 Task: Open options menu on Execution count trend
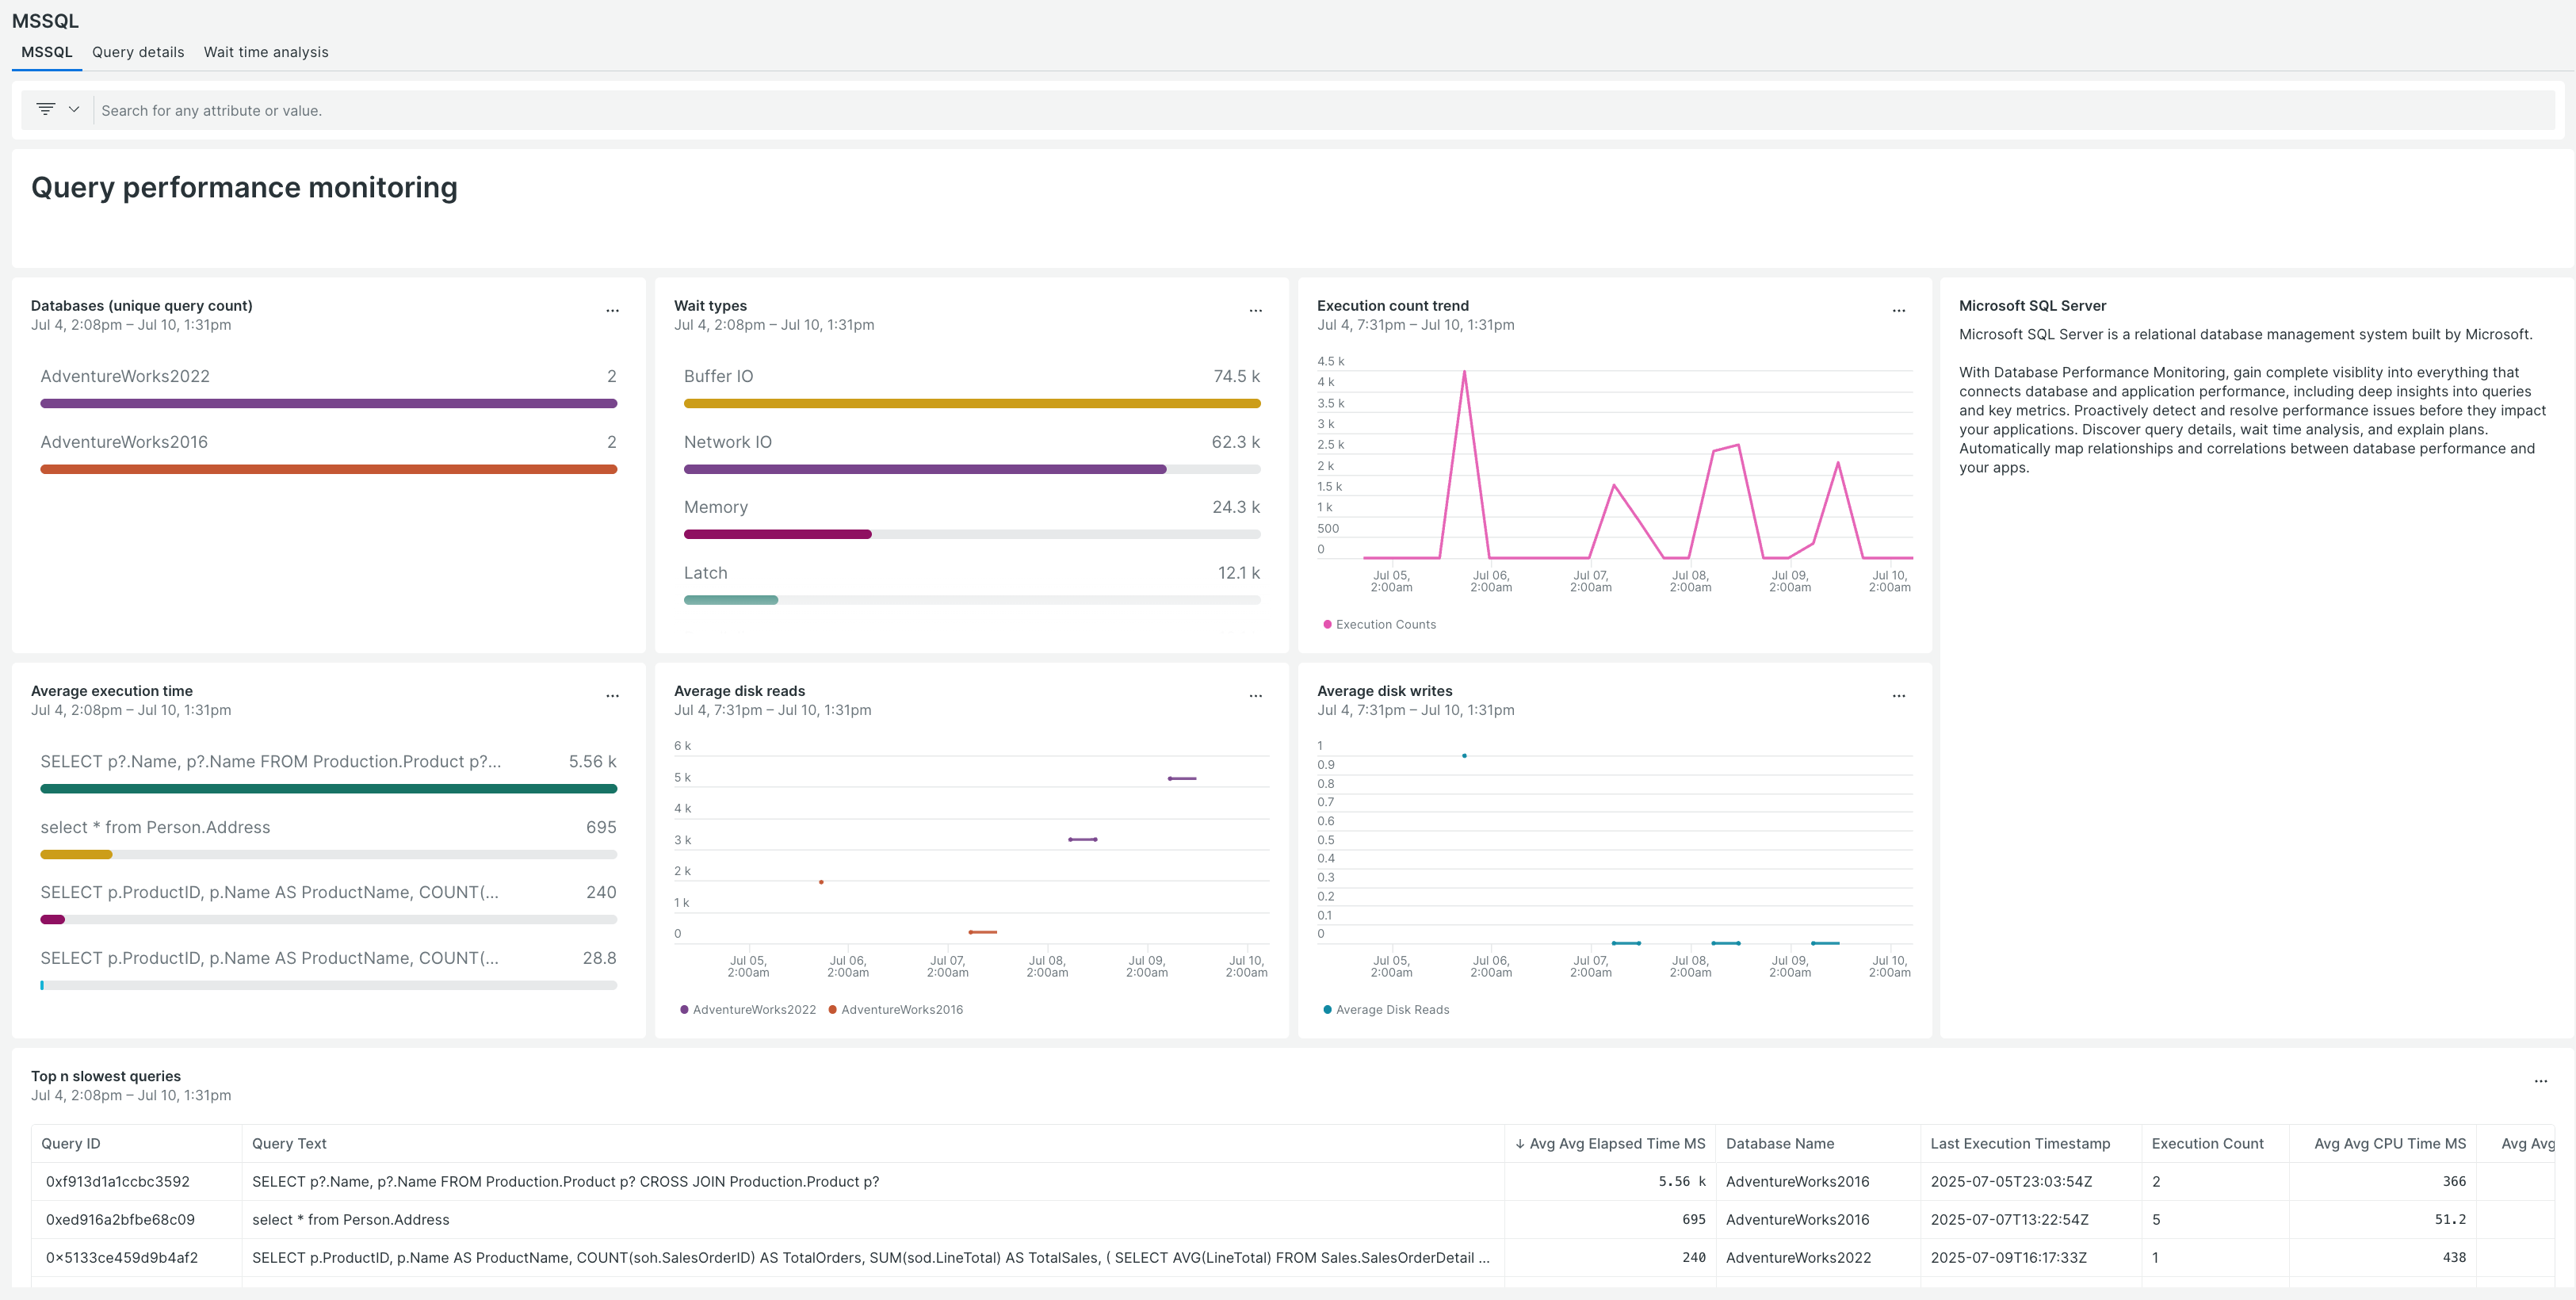coord(1898,310)
